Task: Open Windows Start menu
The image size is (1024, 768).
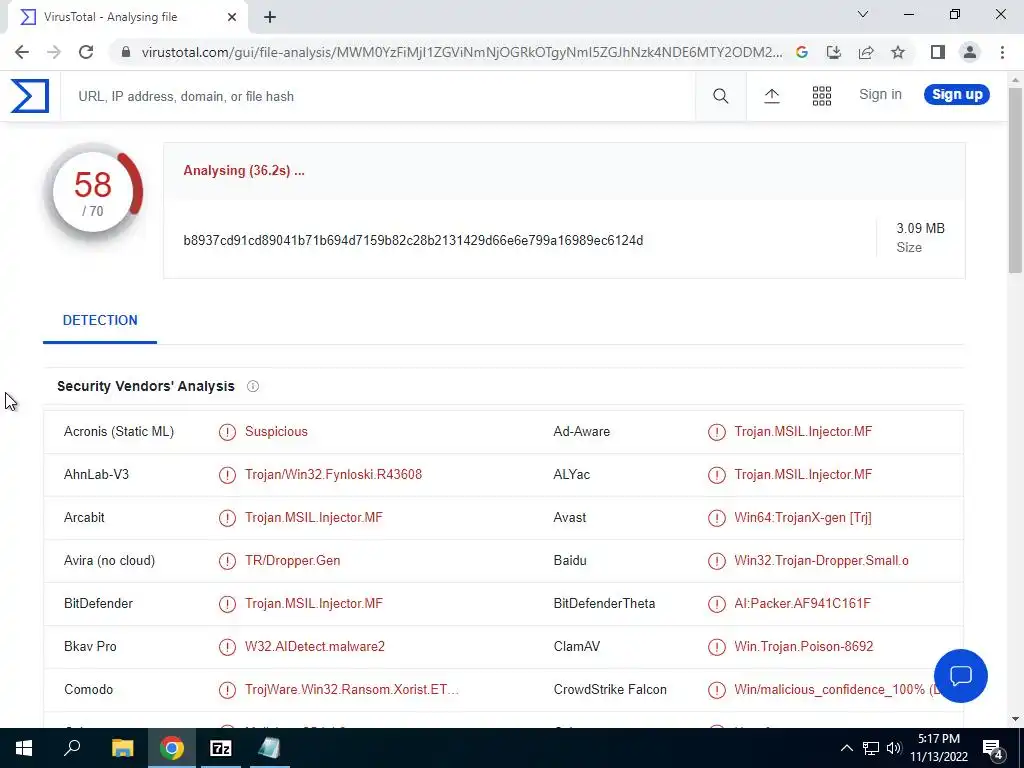Action: tap(24, 748)
